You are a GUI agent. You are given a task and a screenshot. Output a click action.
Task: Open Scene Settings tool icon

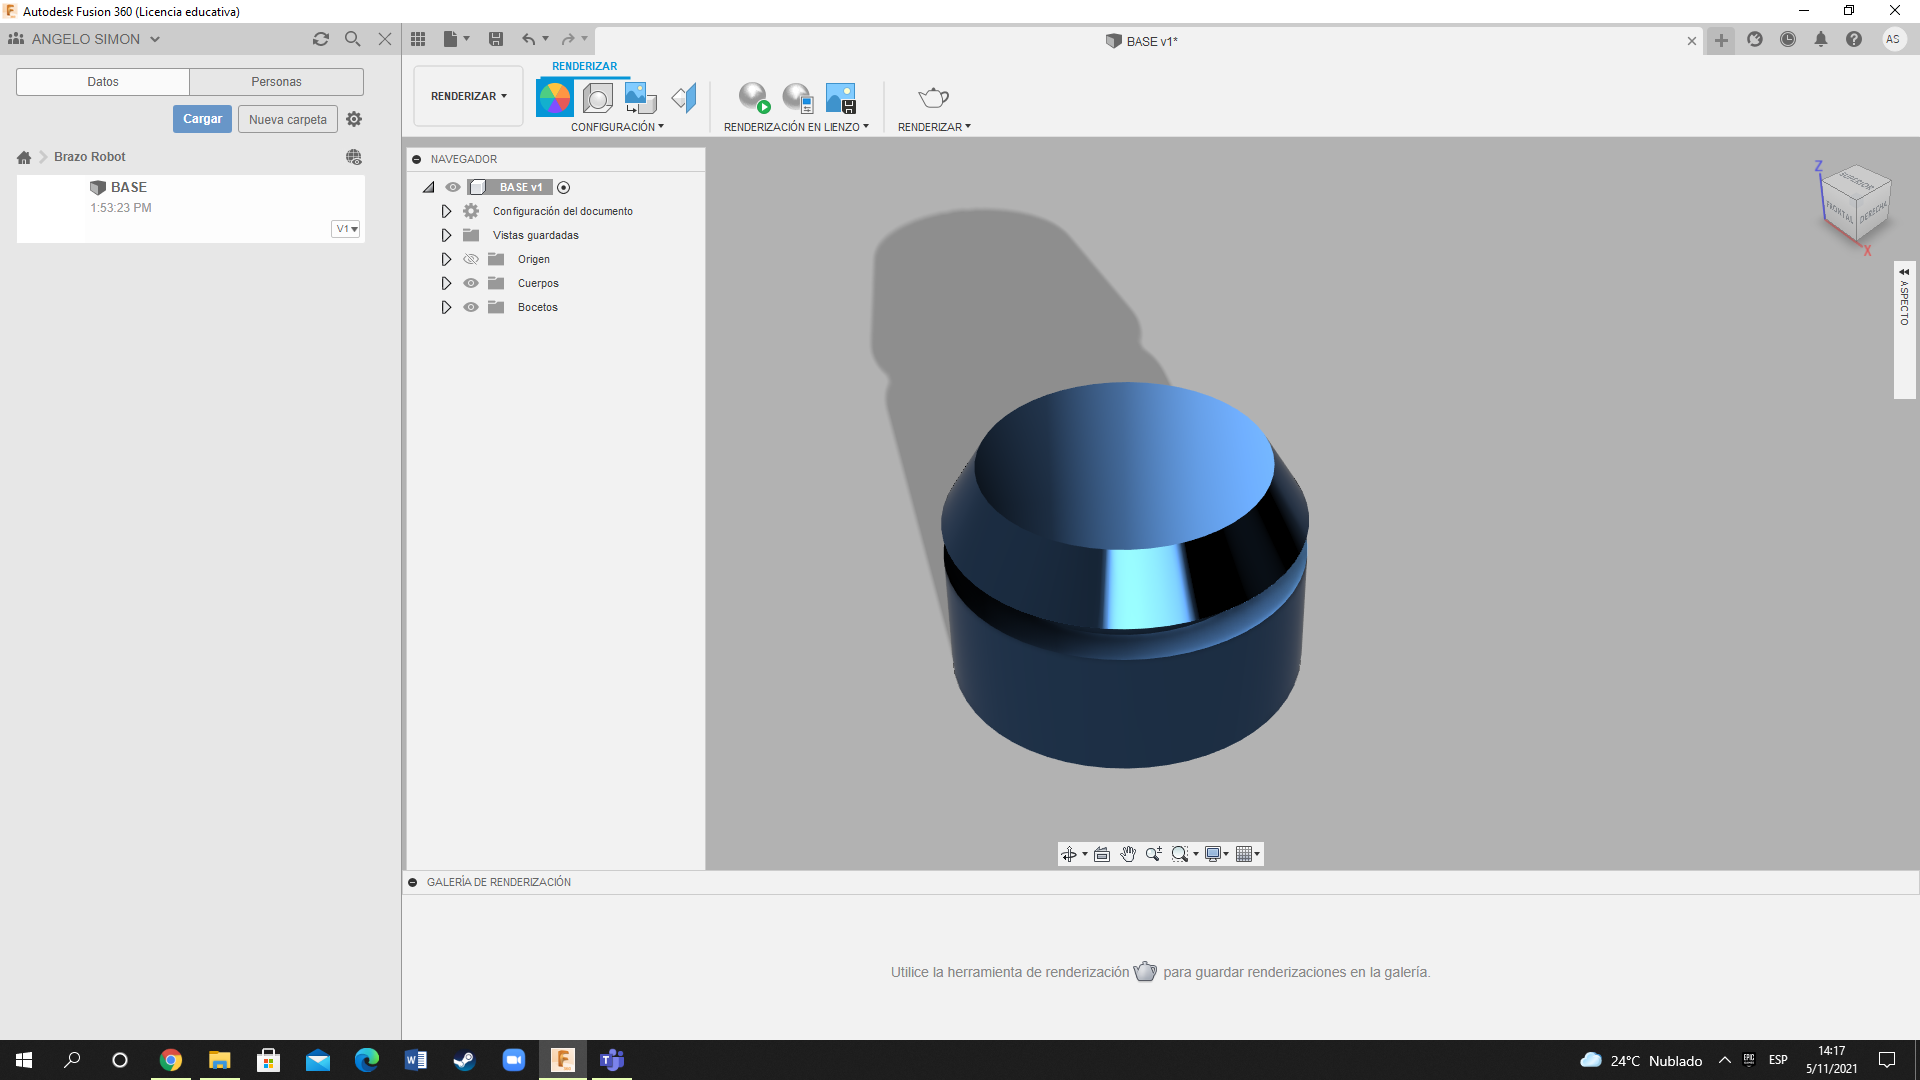pos(598,98)
